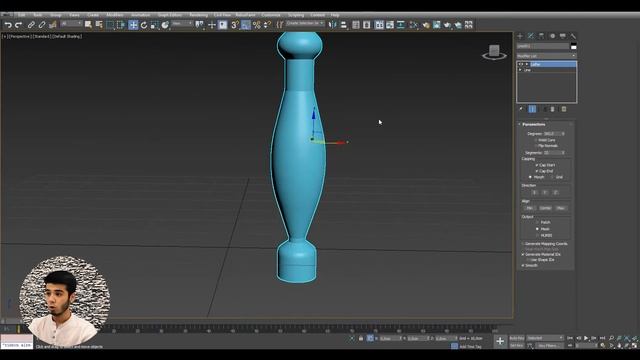
Task: Switch to the Utilities panel tab
Action: [x=573, y=36]
